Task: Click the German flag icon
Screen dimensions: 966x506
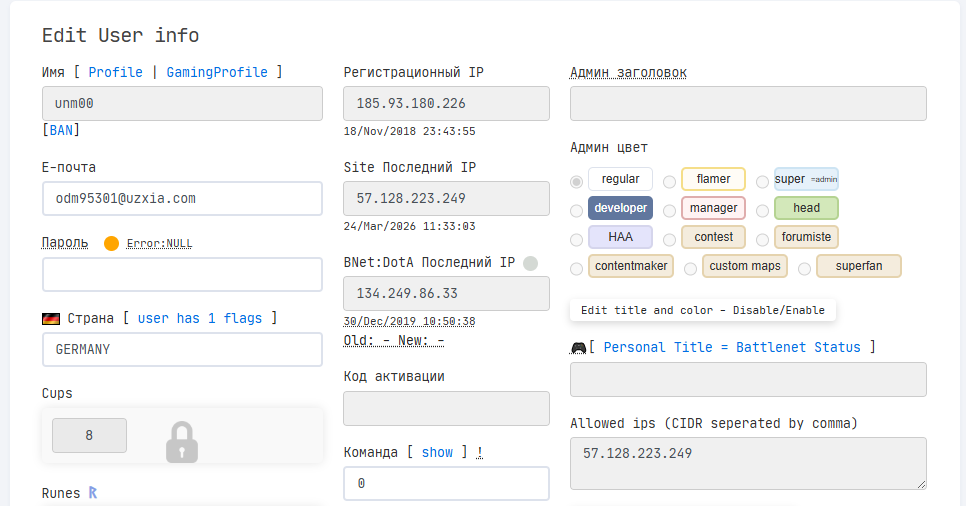Action: [x=51, y=319]
